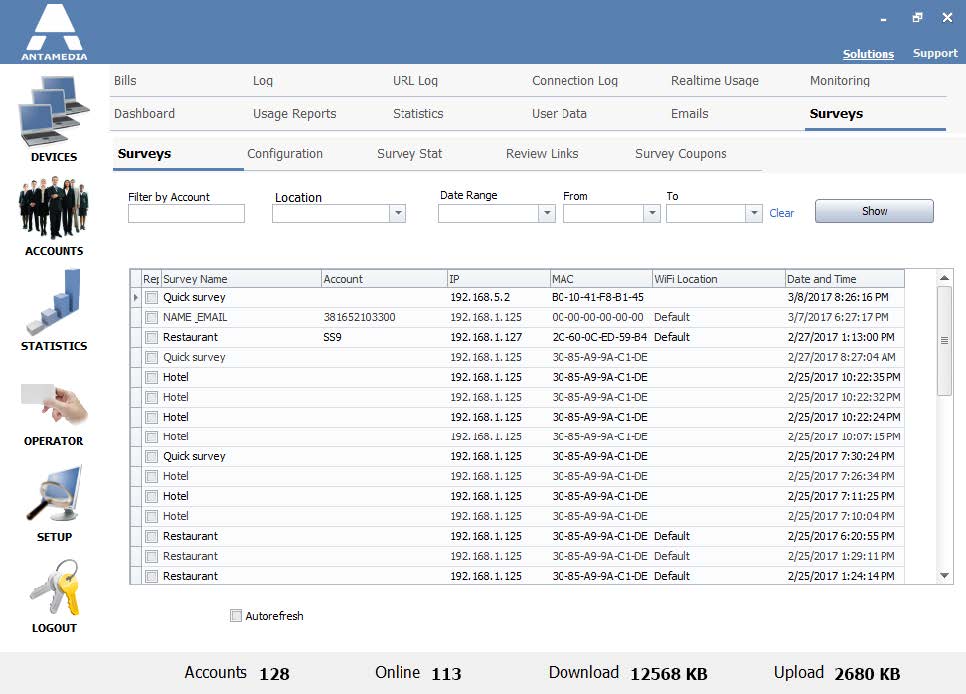Open the Review Links sub-tab
966x694 pixels.
click(542, 153)
